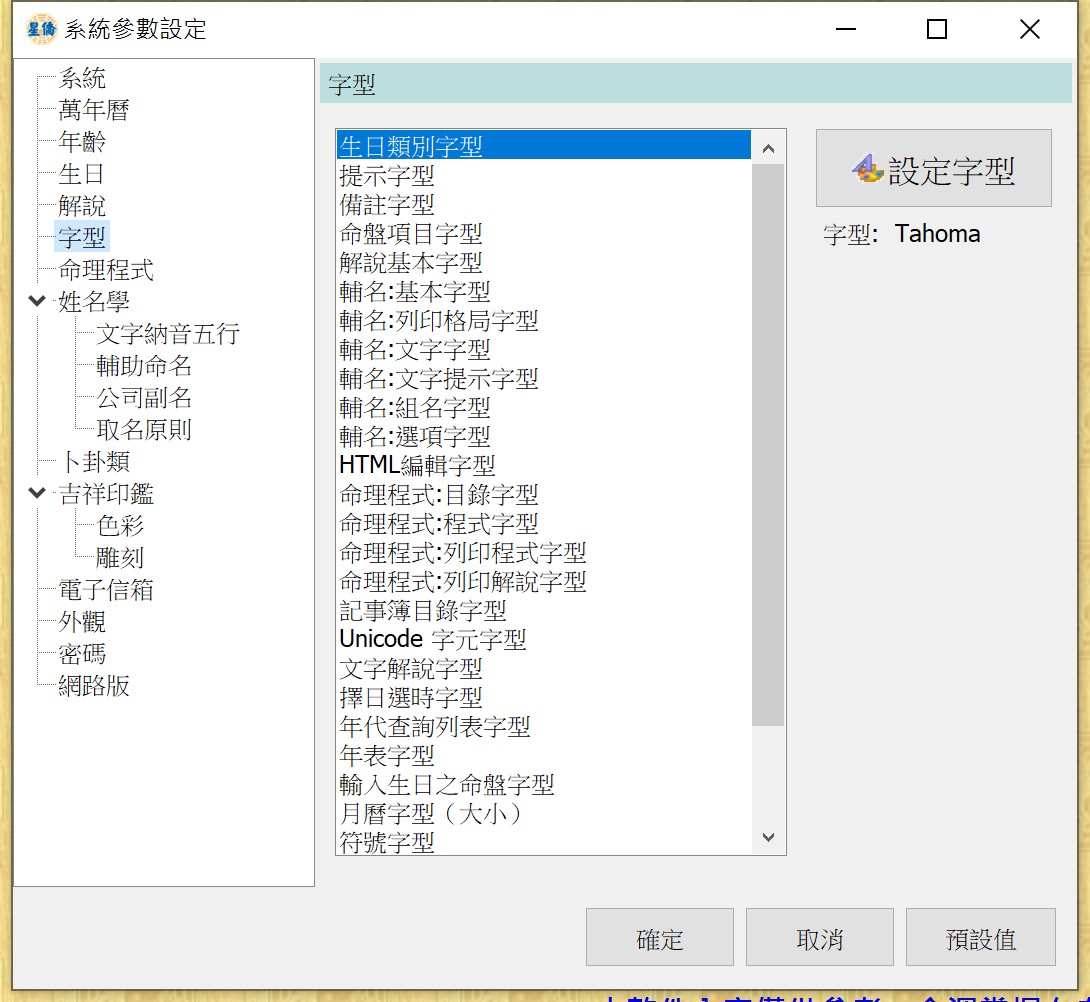The width and height of the screenshot is (1090, 1002).
Task: Choose 提示字型 in the font list
Action: click(x=387, y=176)
